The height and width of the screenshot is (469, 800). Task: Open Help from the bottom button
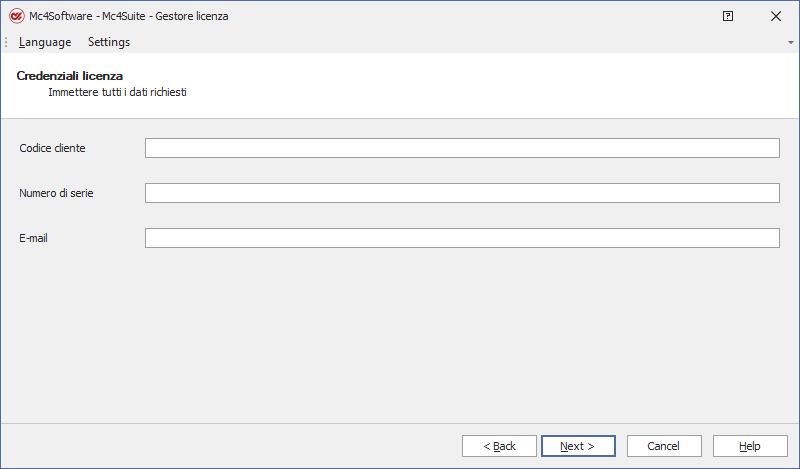(749, 446)
